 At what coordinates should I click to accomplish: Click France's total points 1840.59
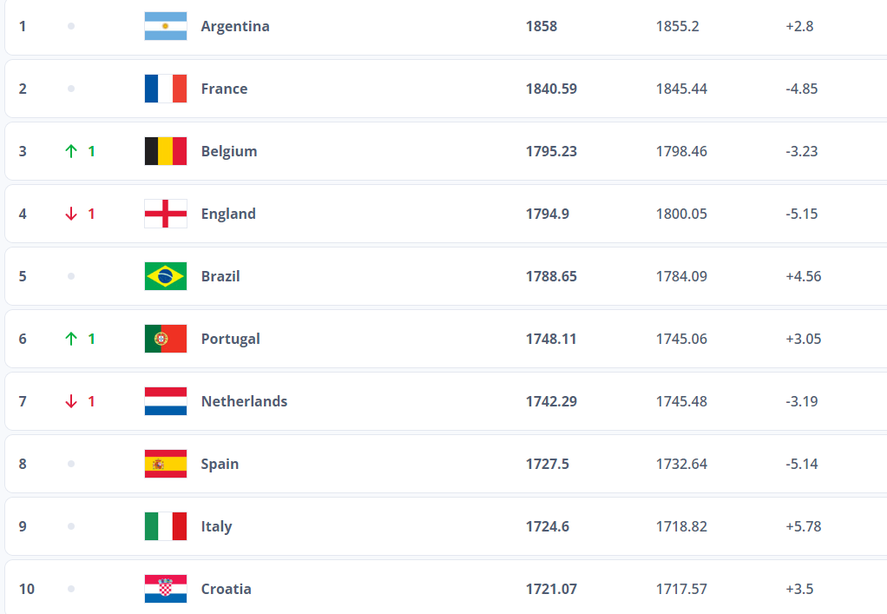tap(552, 89)
